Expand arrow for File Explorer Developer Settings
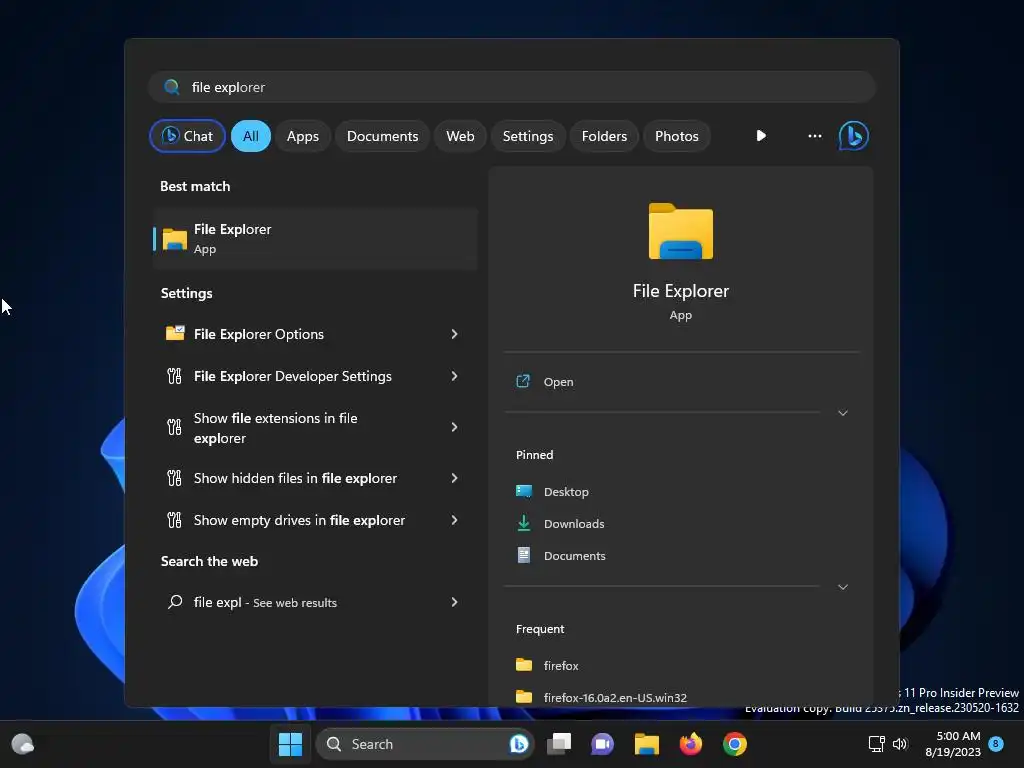The height and width of the screenshot is (768, 1024). pos(454,376)
